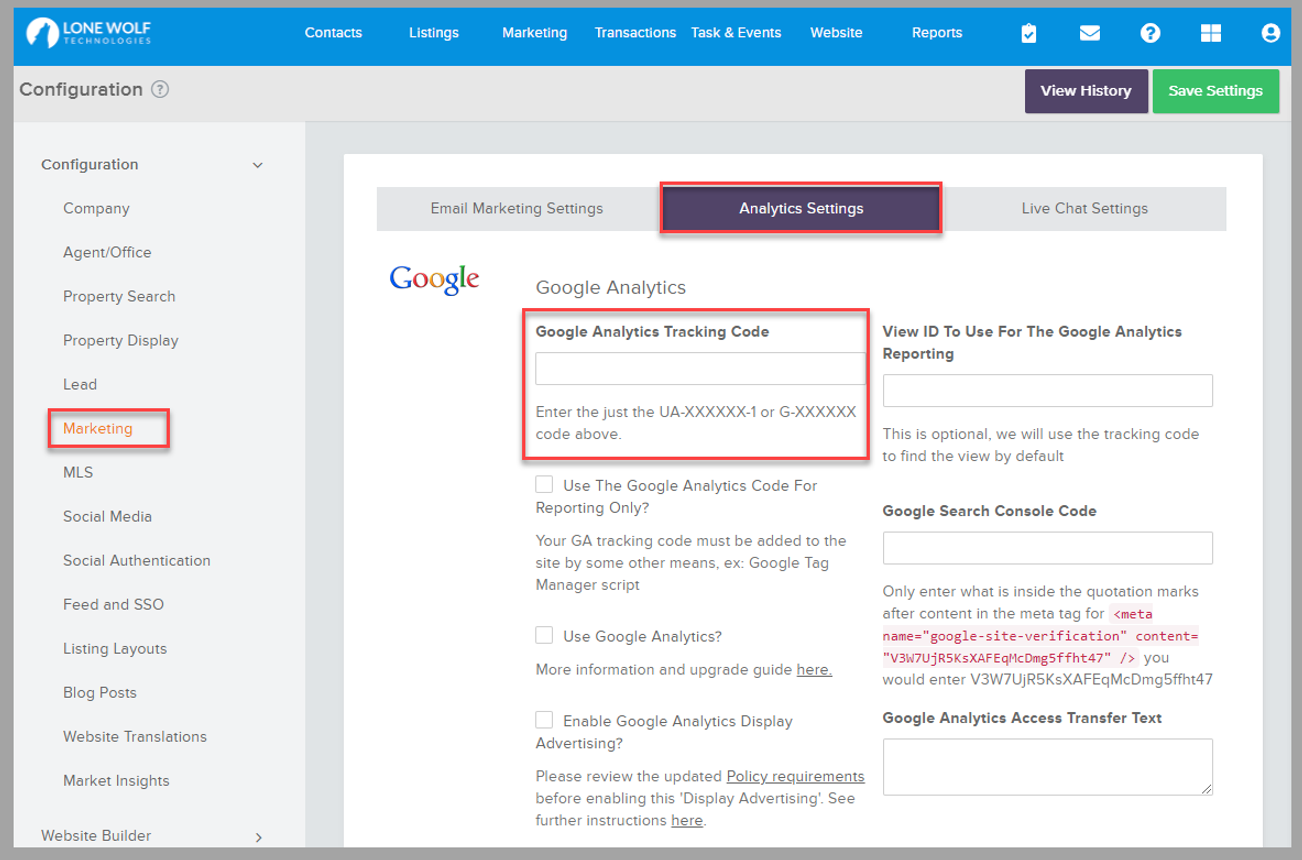Open the user profile icon
Viewport: 1302px width, 860px height.
click(x=1271, y=33)
